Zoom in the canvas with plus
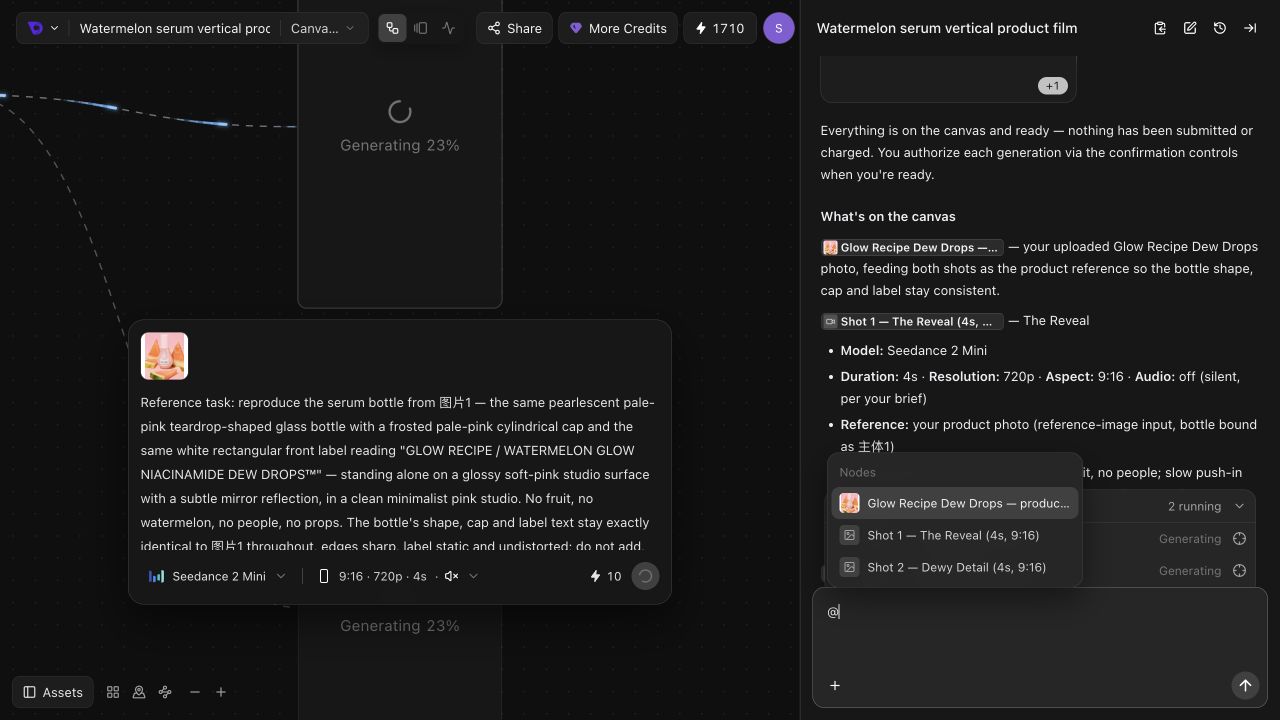Viewport: 1280px width, 720px height. click(221, 692)
